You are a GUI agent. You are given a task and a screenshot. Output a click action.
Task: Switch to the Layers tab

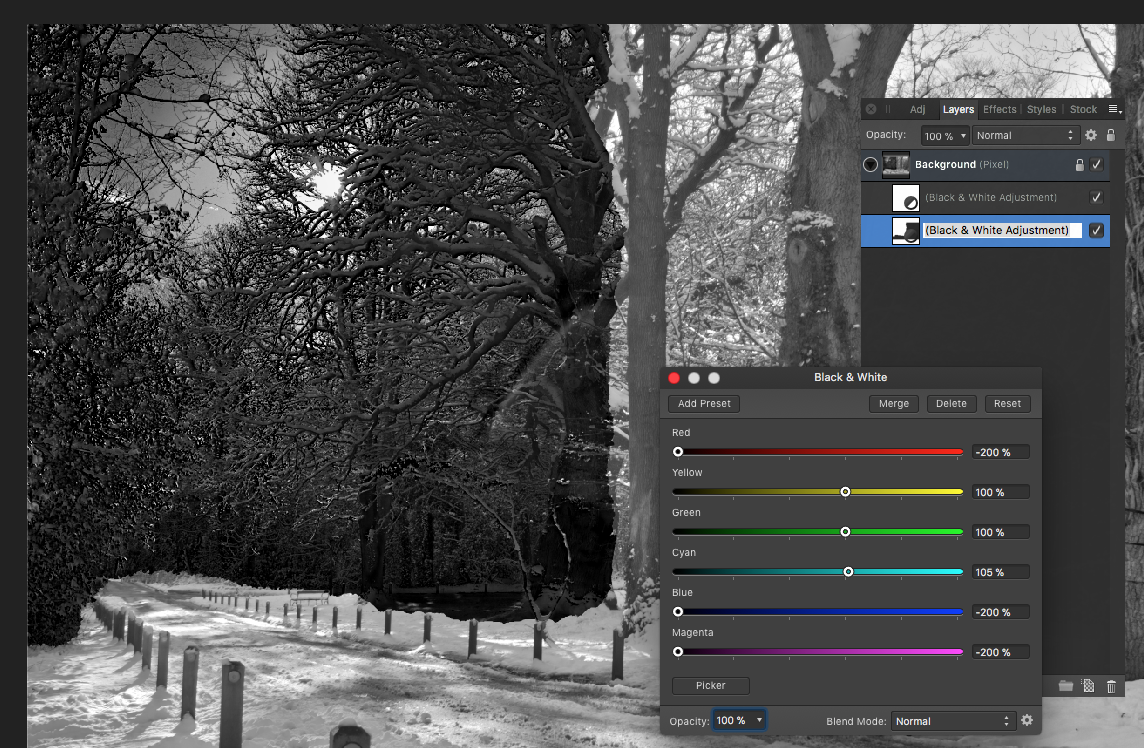tap(958, 109)
